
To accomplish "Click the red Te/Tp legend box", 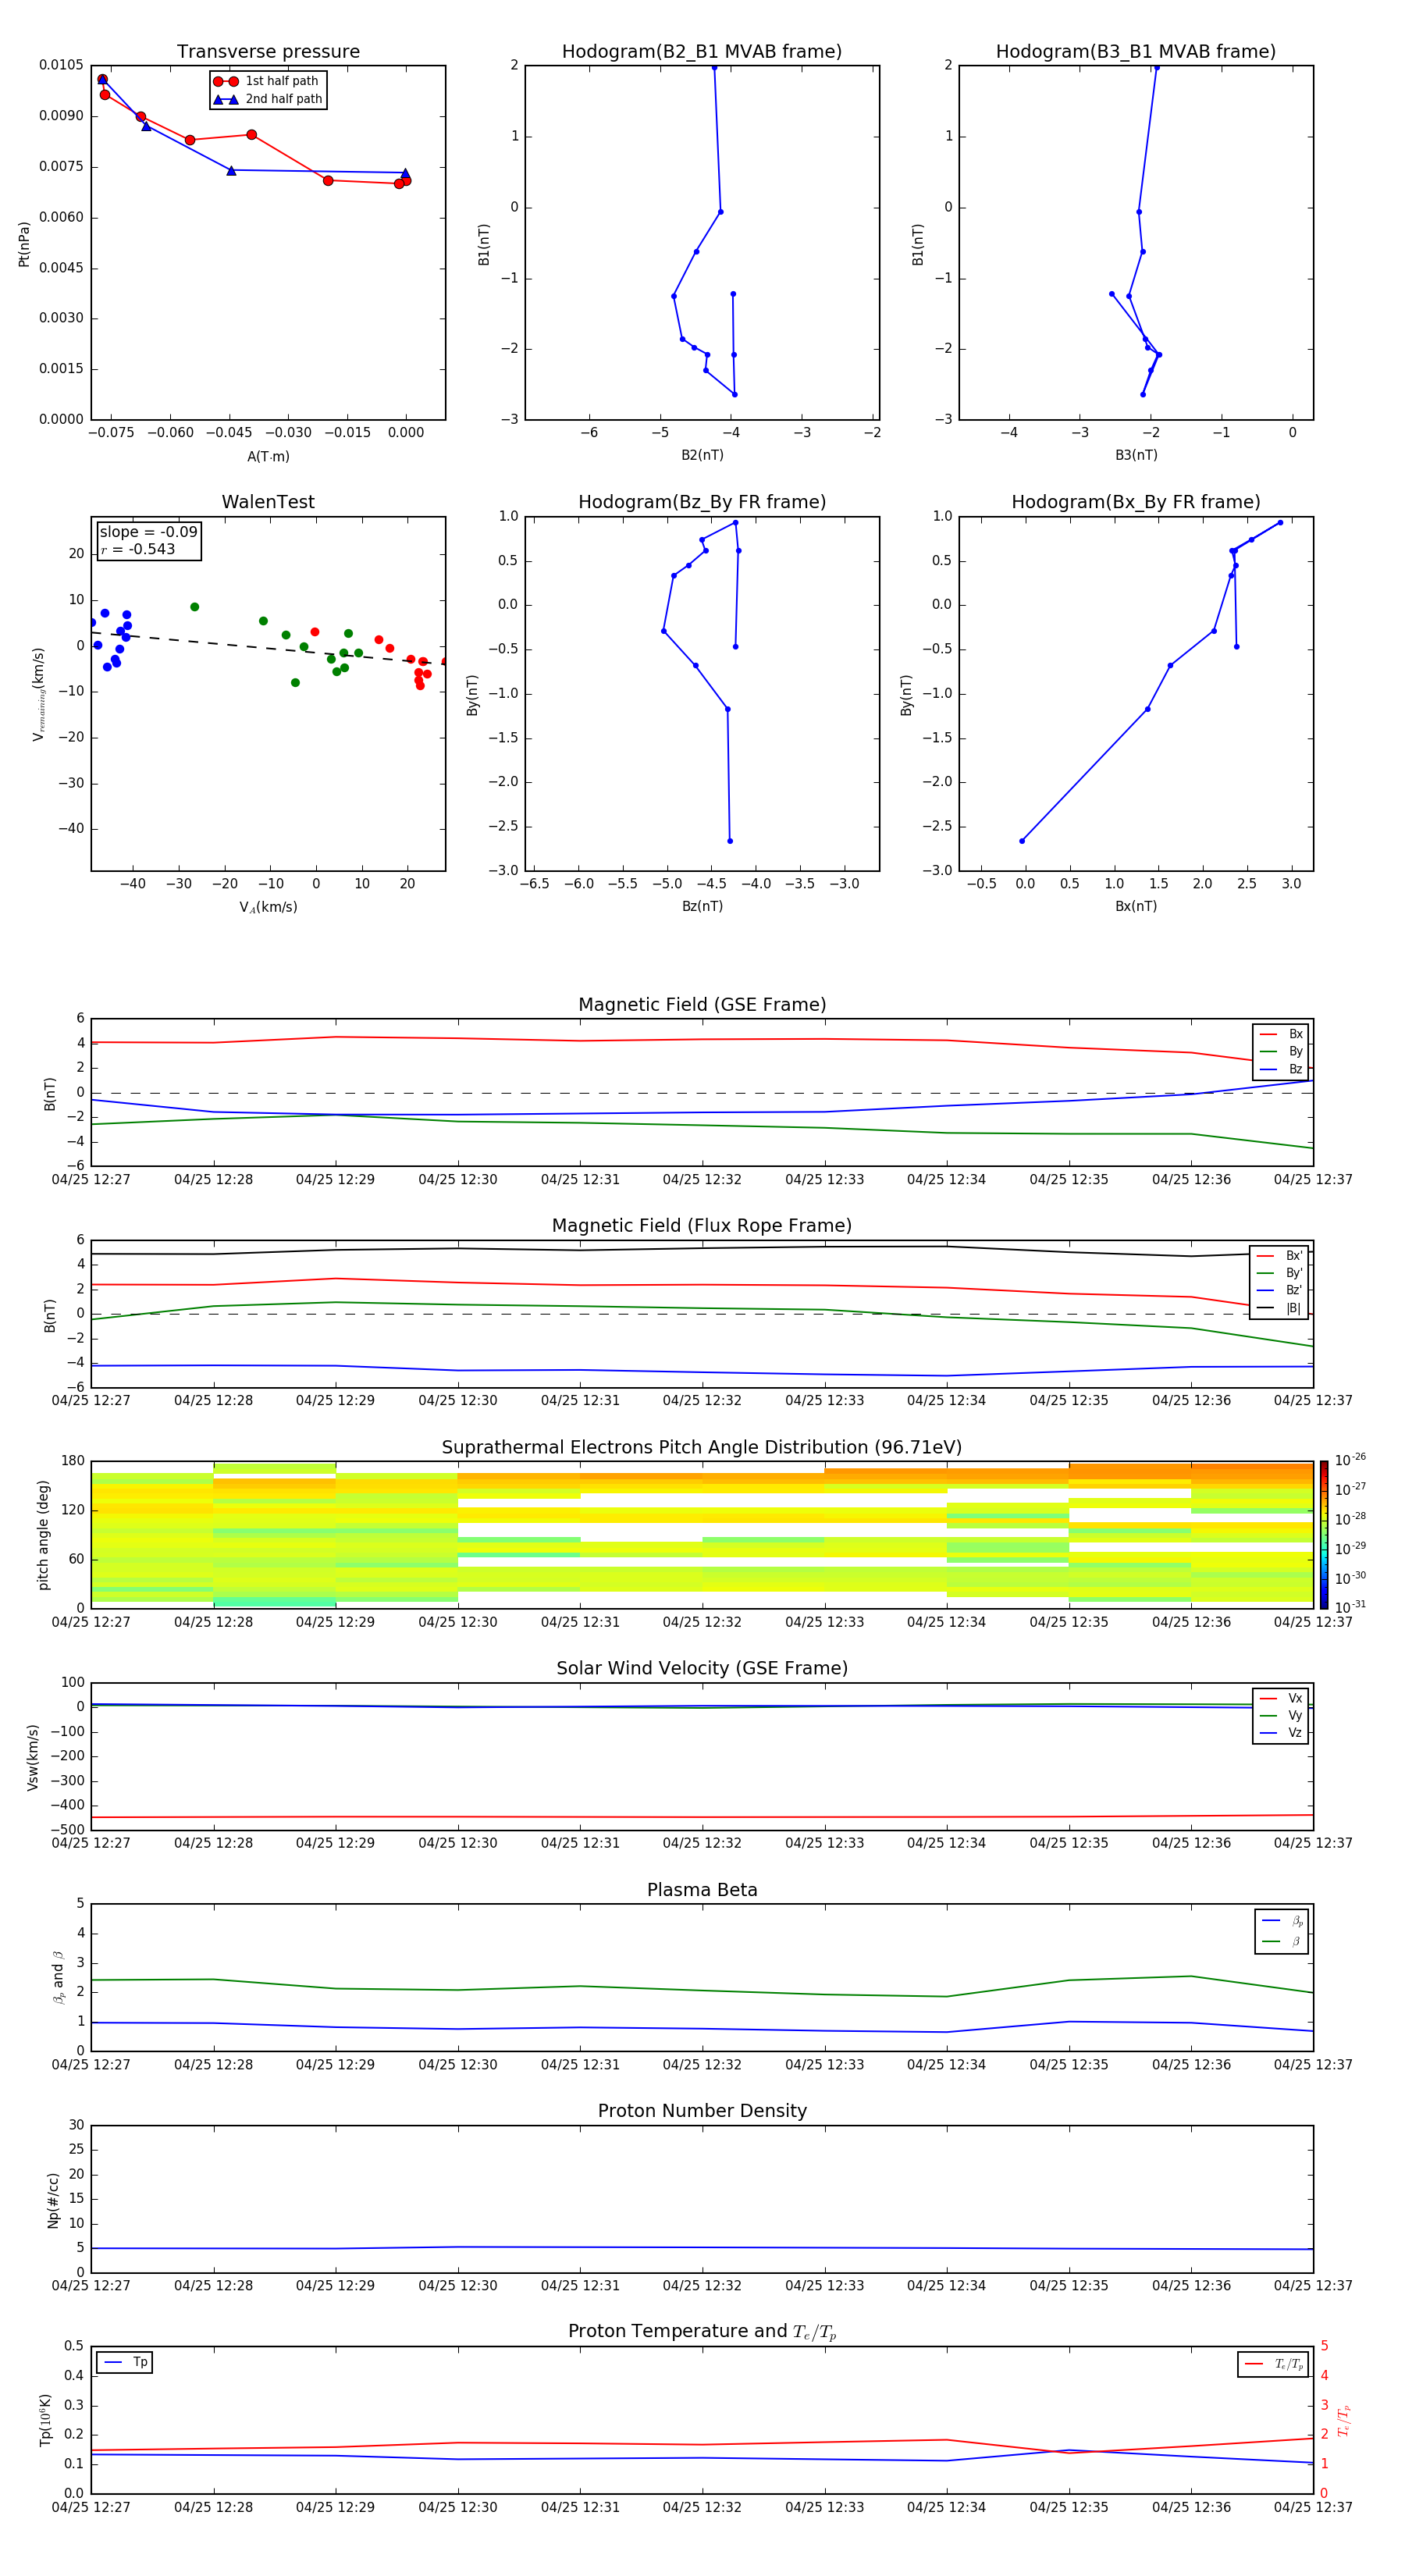I will coord(1273,2364).
